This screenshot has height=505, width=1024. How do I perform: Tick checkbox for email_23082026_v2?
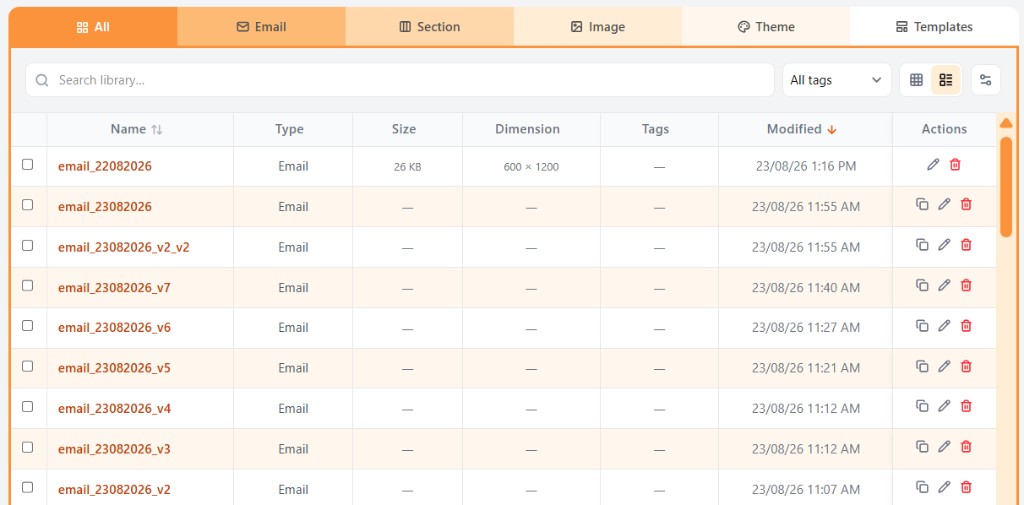coord(27,487)
